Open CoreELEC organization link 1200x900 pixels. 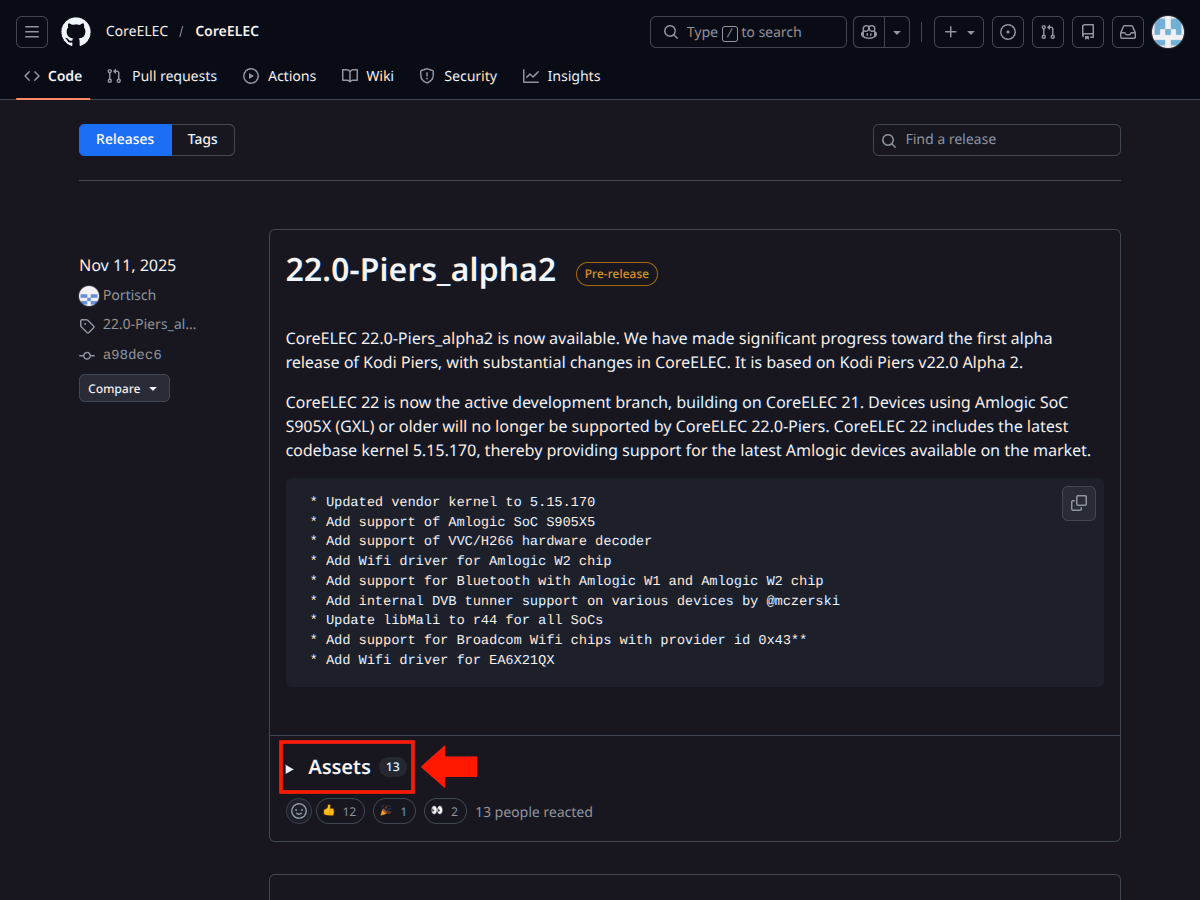point(137,32)
